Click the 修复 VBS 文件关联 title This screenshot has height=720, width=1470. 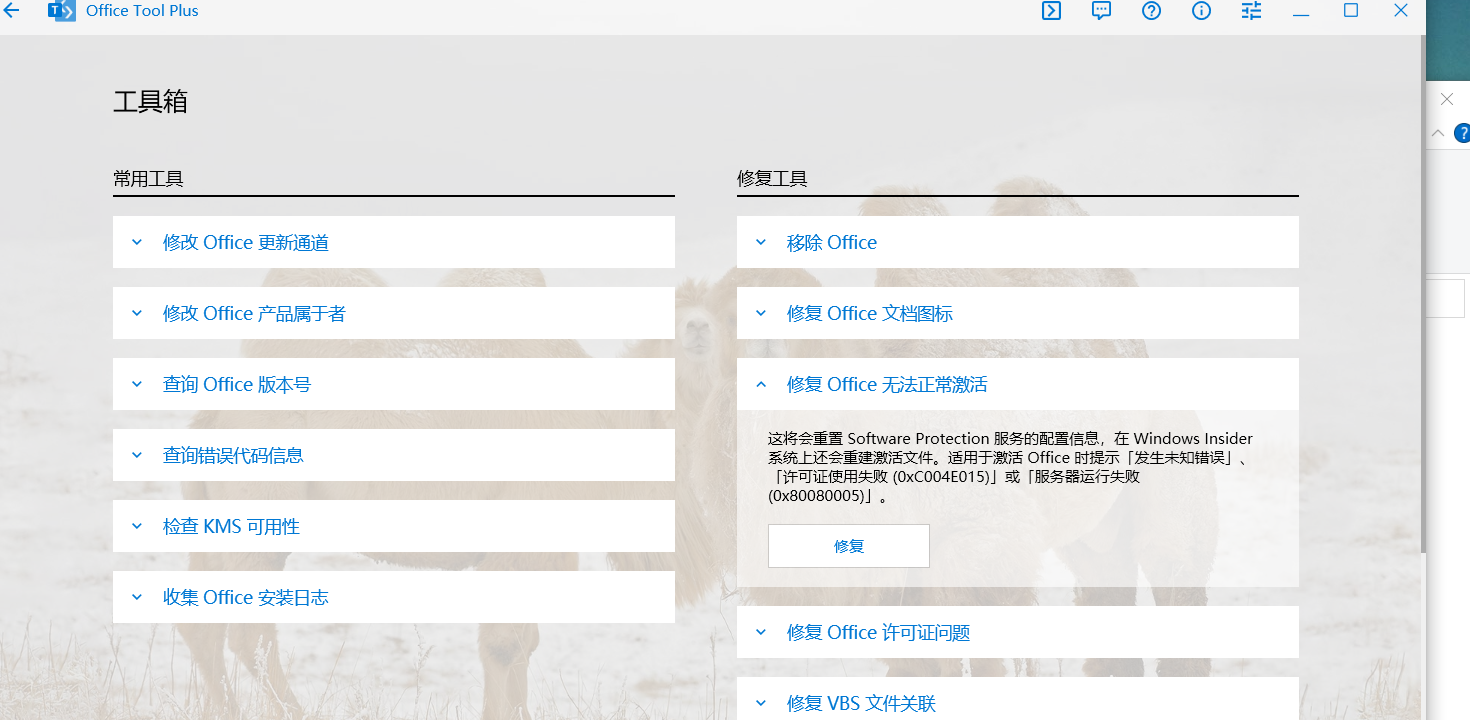click(x=861, y=703)
